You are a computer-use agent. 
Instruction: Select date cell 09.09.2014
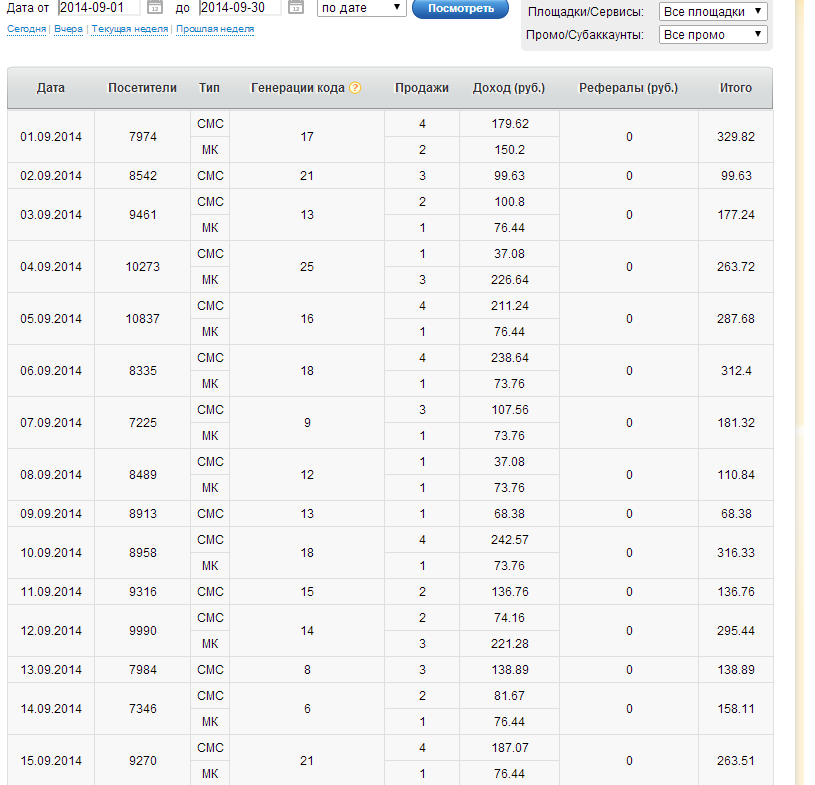click(51, 514)
